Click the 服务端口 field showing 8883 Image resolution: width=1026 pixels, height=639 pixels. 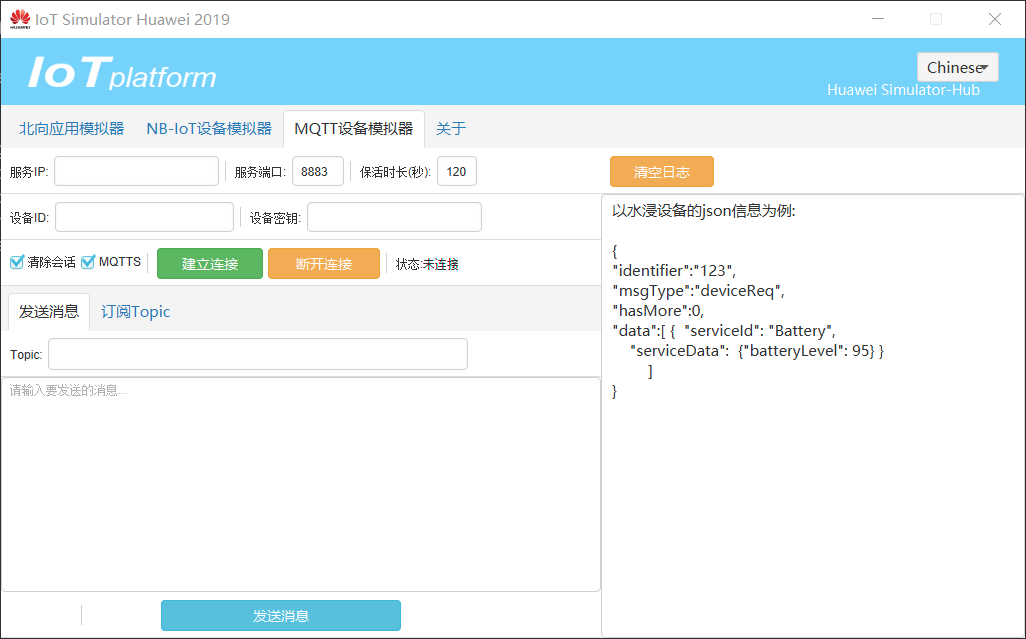pos(317,171)
